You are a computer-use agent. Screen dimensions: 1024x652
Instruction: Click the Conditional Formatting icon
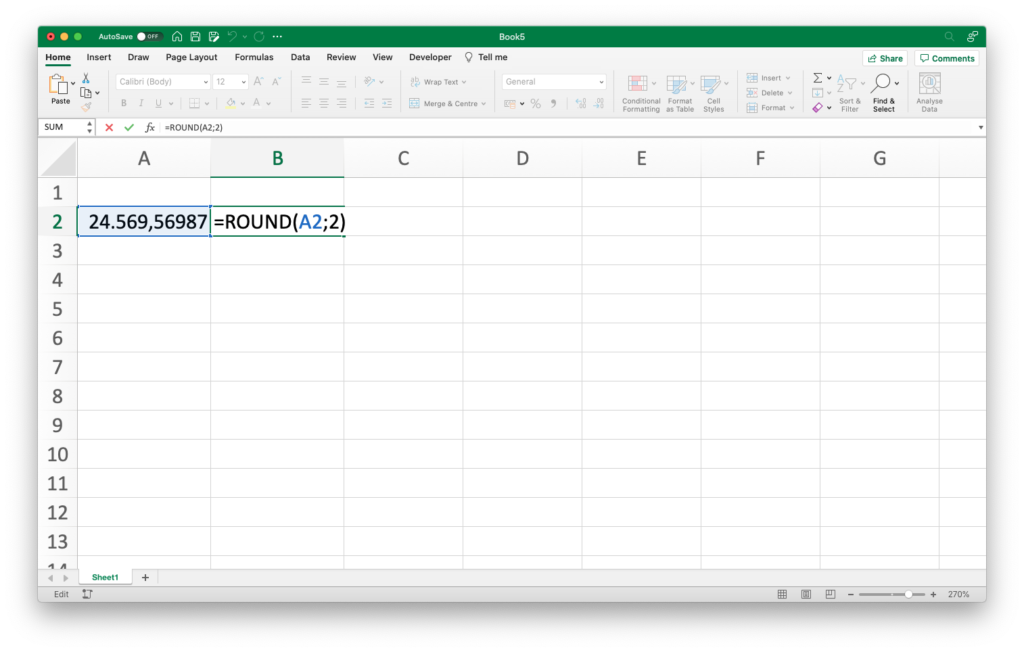click(641, 92)
